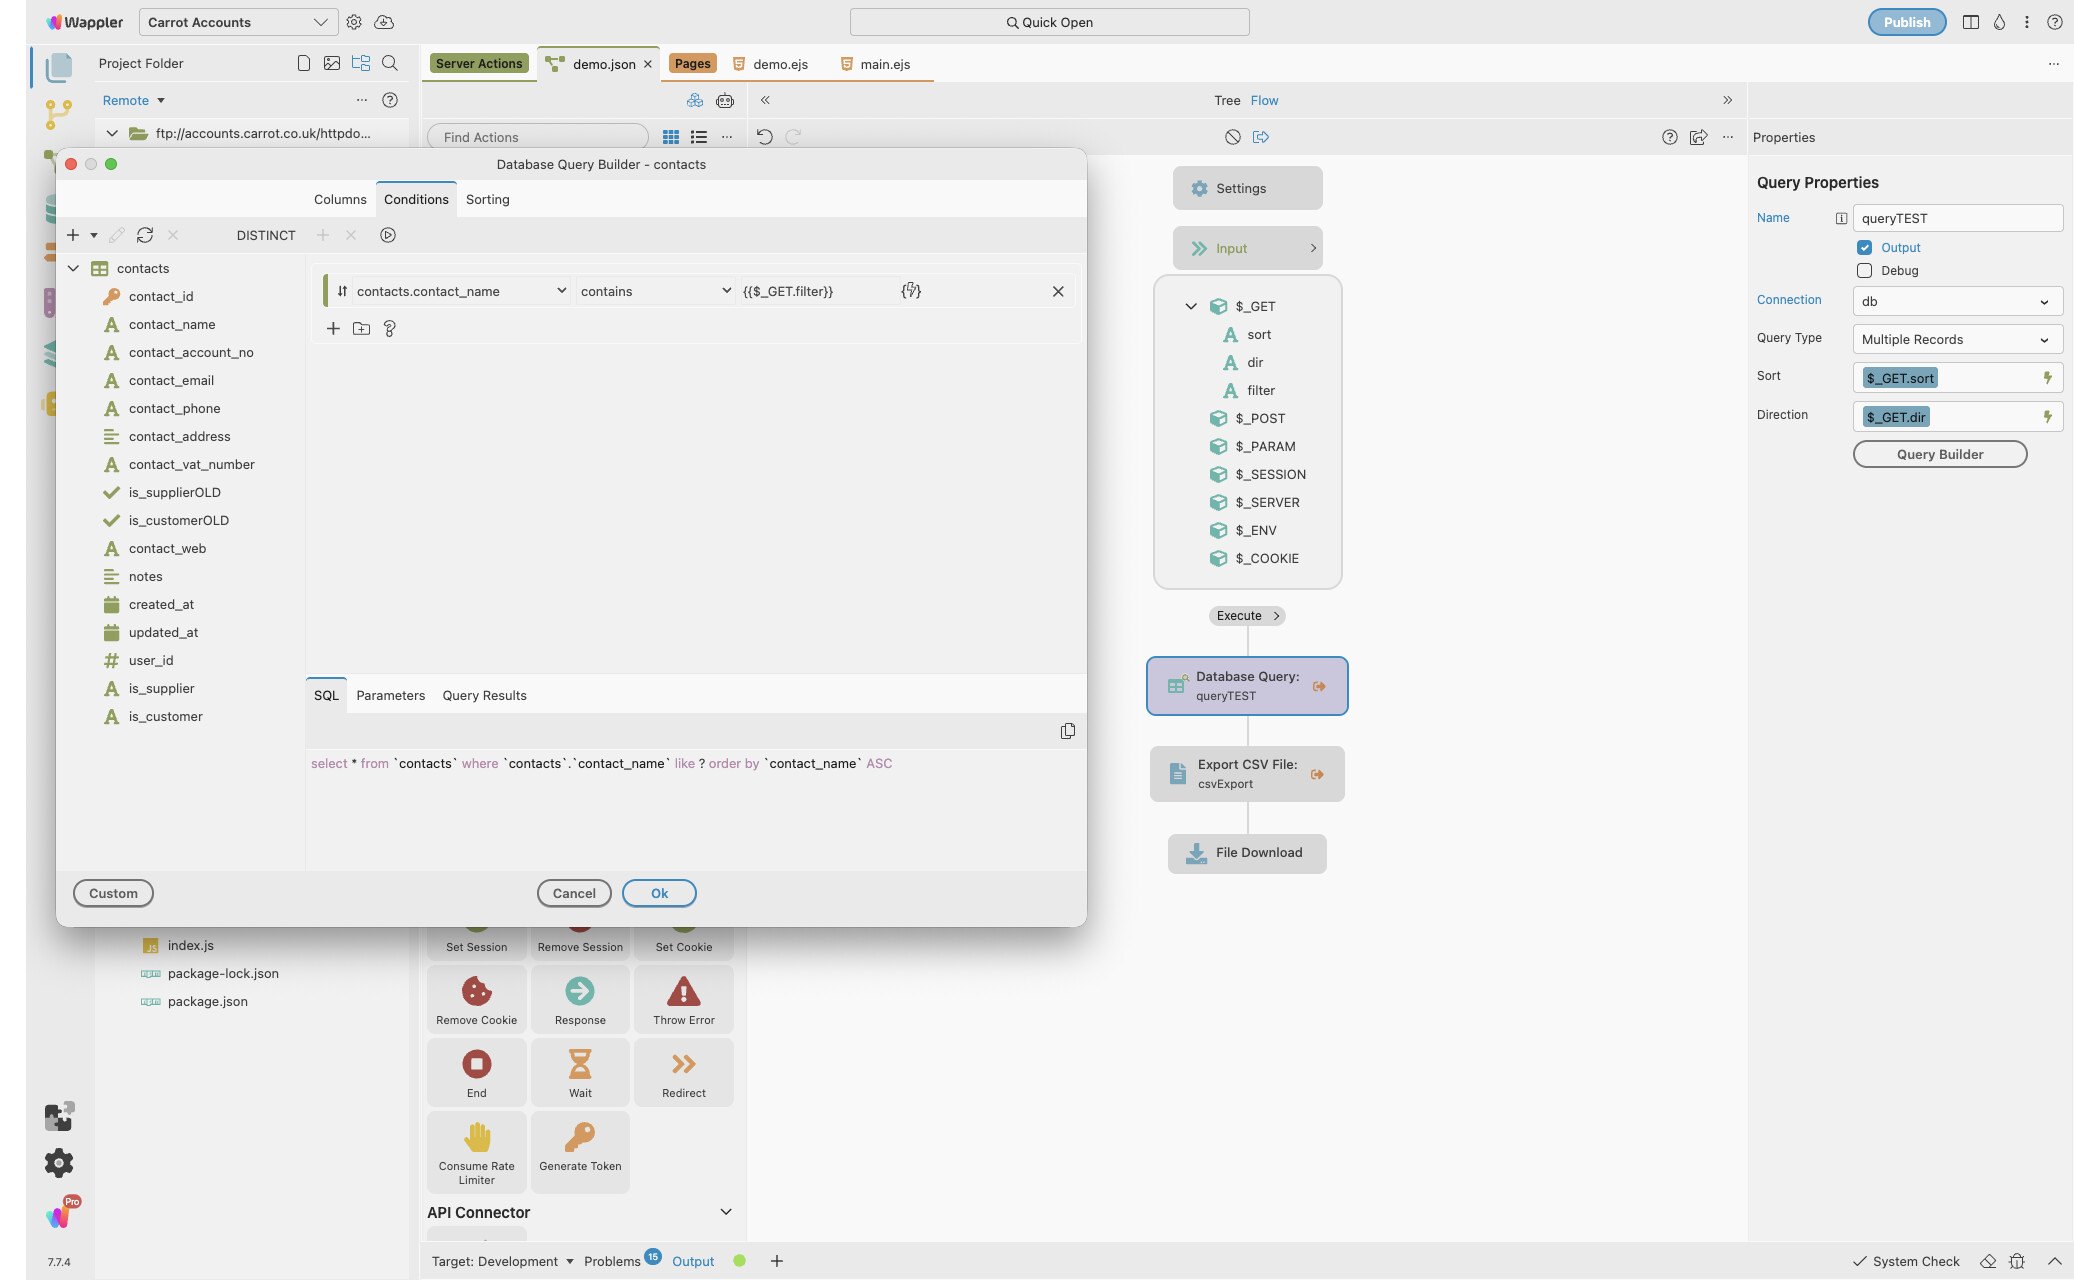Screen dimensions: 2074x1280
Task: Open the contains operator dropdown
Action: coord(656,291)
